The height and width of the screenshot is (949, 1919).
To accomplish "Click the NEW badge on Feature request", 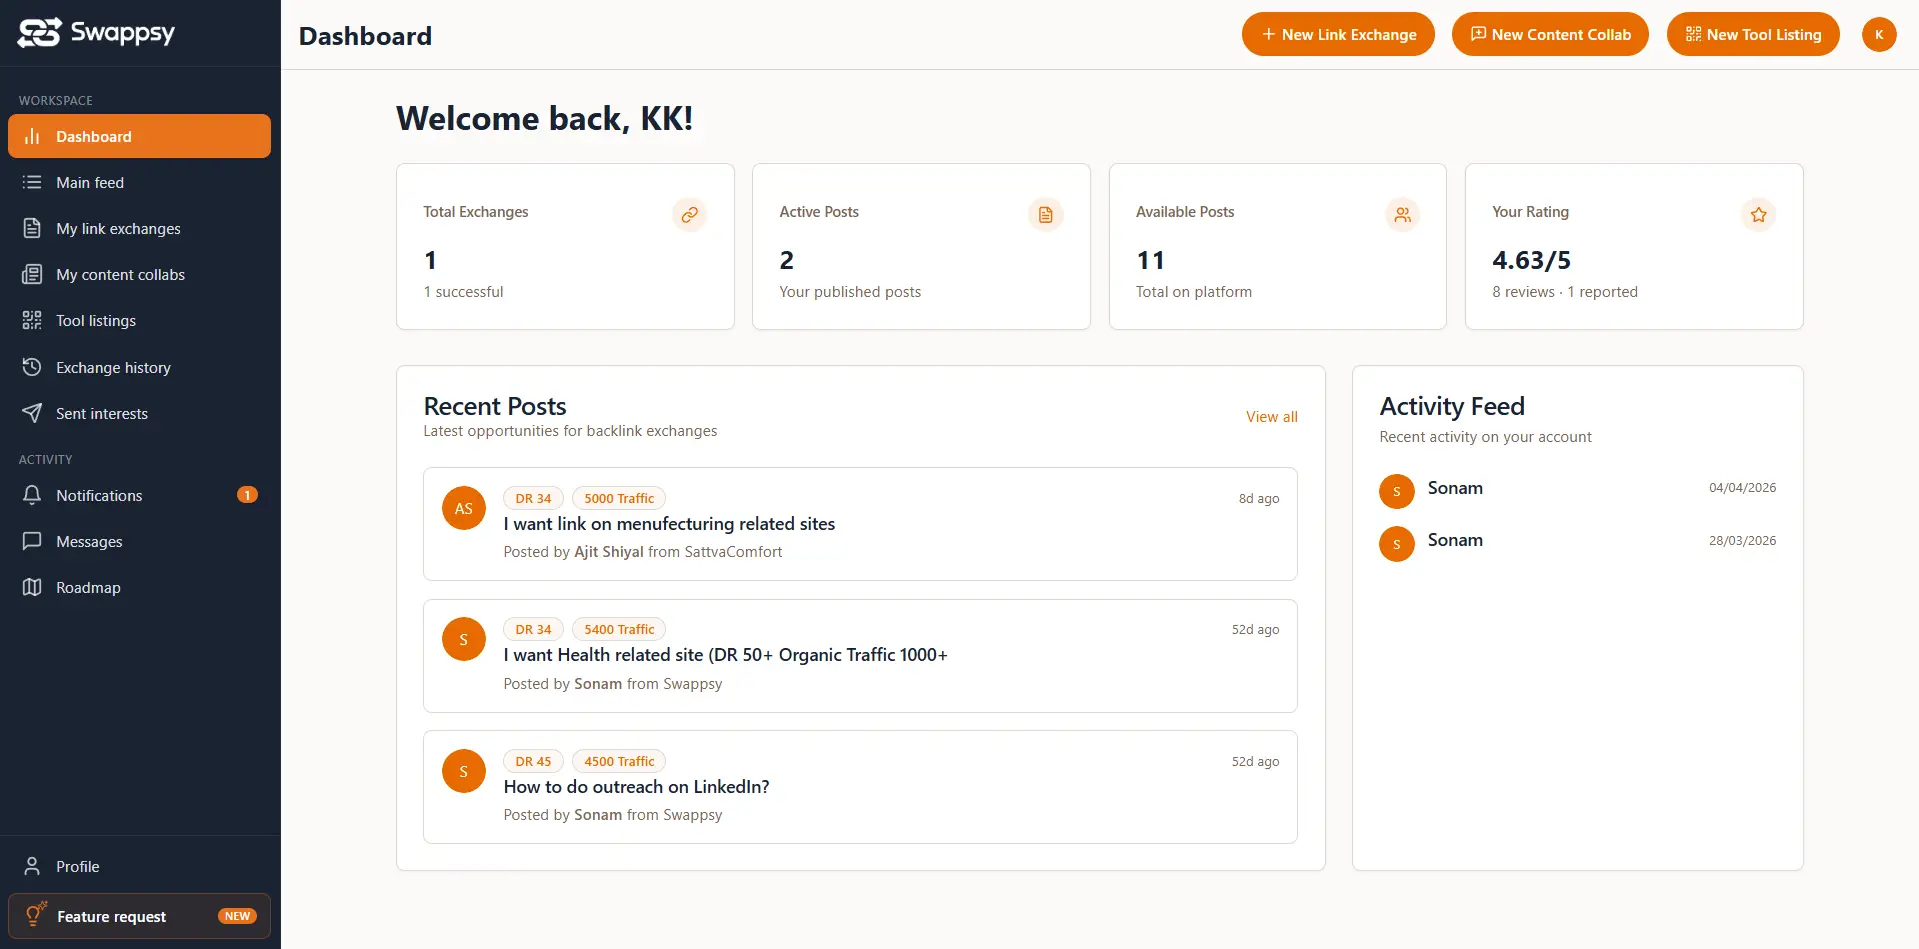I will (x=237, y=916).
